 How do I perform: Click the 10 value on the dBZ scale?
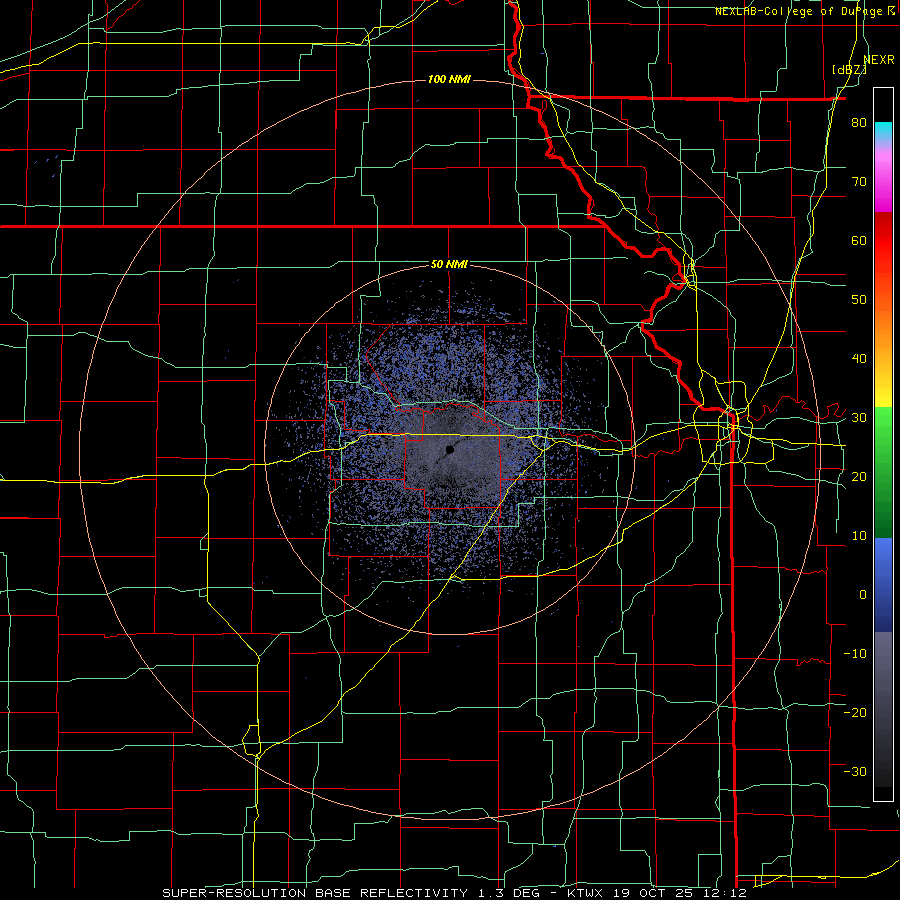859,536
